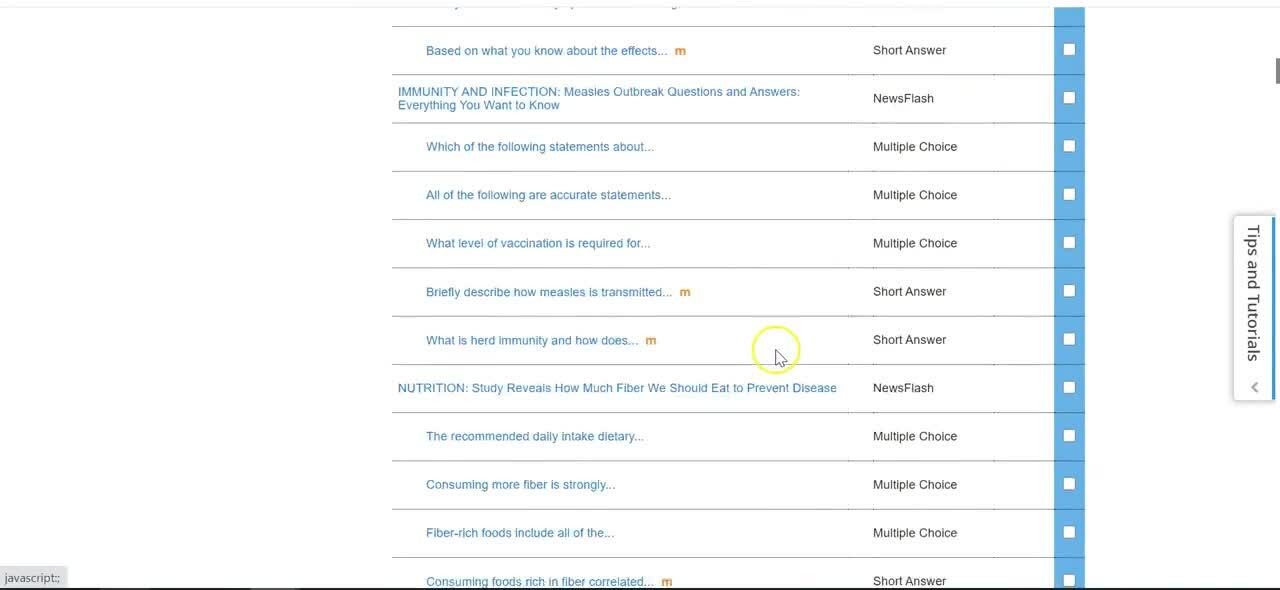Check the box for 'Fiber-rich foods include' question
This screenshot has height=590, width=1280.
tap(1069, 533)
